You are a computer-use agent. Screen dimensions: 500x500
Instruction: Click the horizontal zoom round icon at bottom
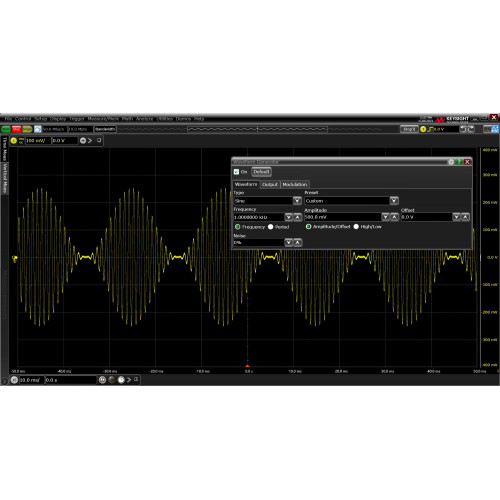[102, 380]
